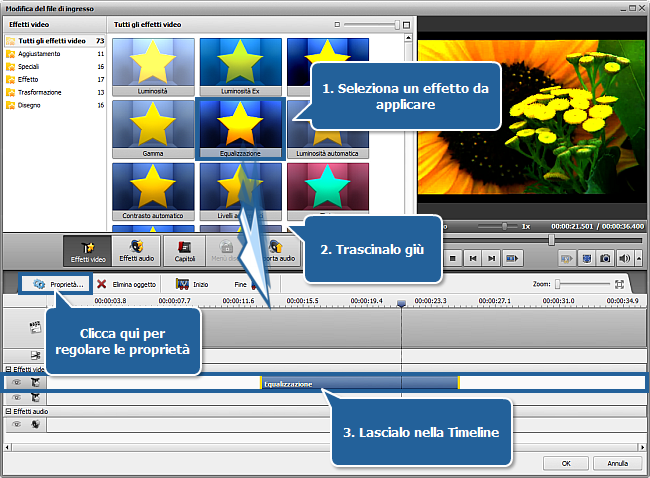Image resolution: width=650 pixels, height=478 pixels.
Task: Set trim start with Inizio
Action: click(192, 284)
